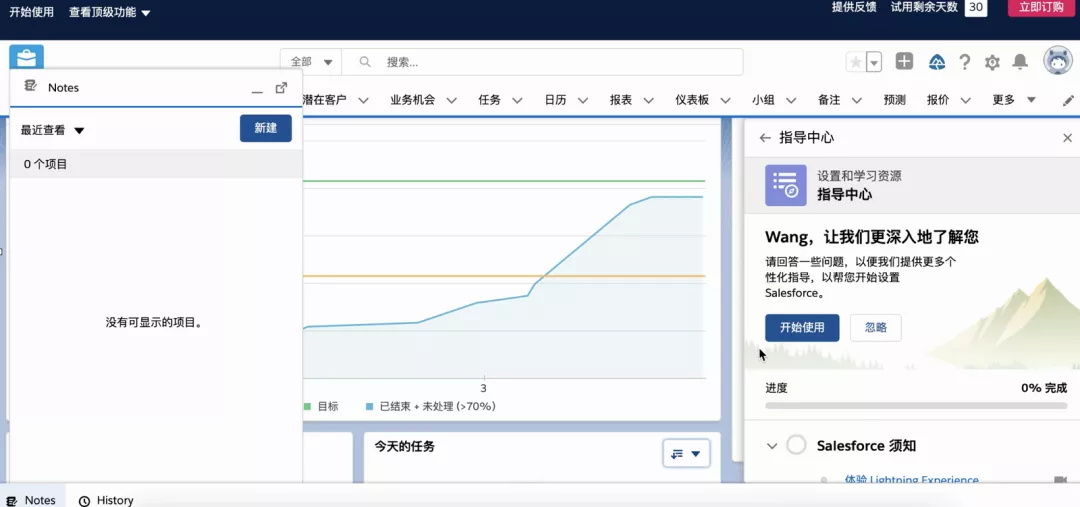This screenshot has height=507, width=1080.
Task: Open the help question mark icon
Action: pos(965,62)
